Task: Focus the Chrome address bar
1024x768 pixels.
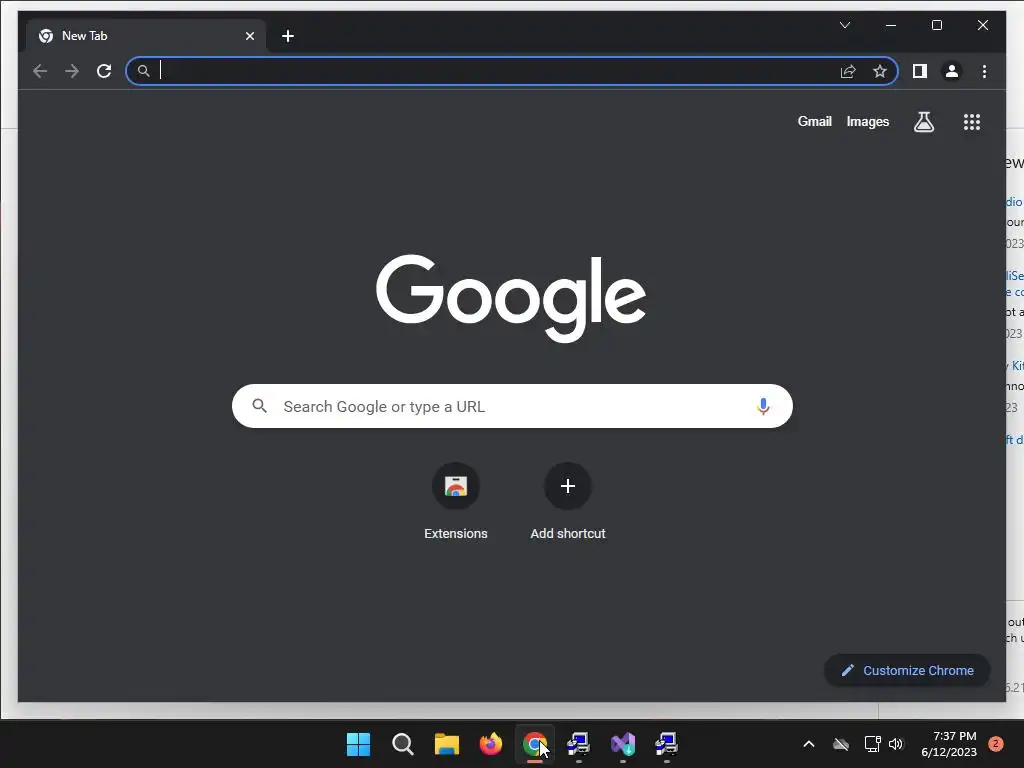Action: click(511, 71)
